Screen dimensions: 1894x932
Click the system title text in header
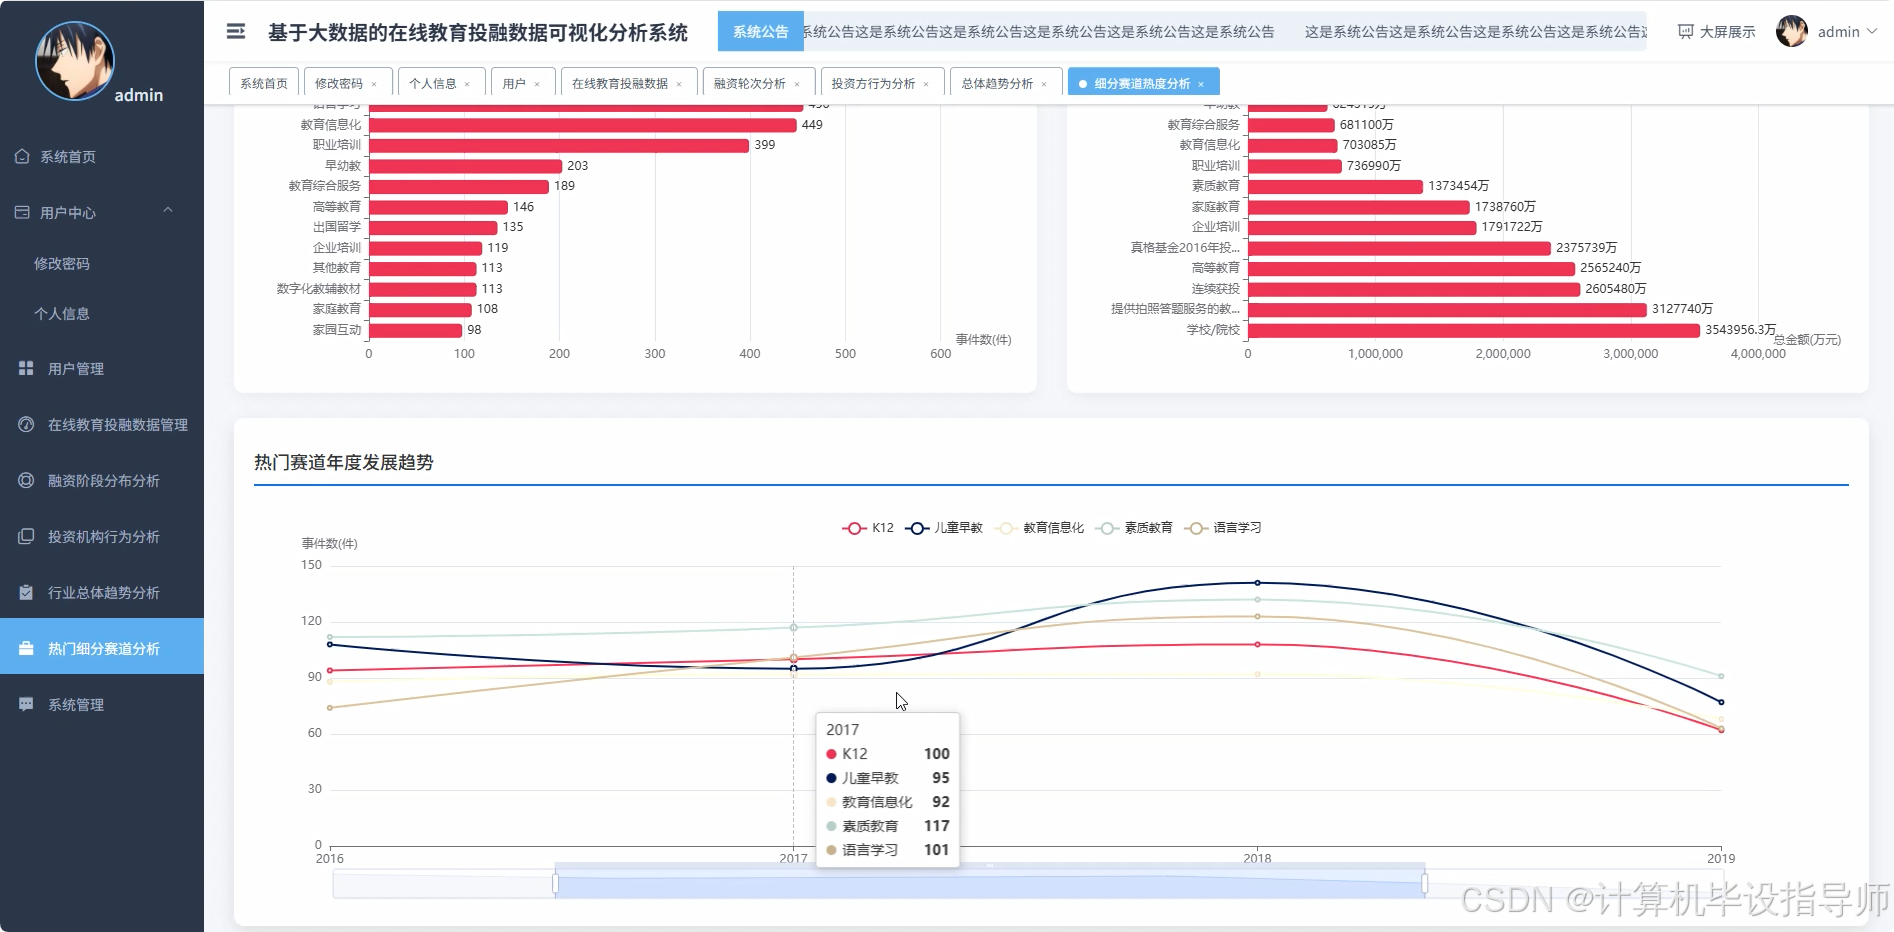[478, 33]
